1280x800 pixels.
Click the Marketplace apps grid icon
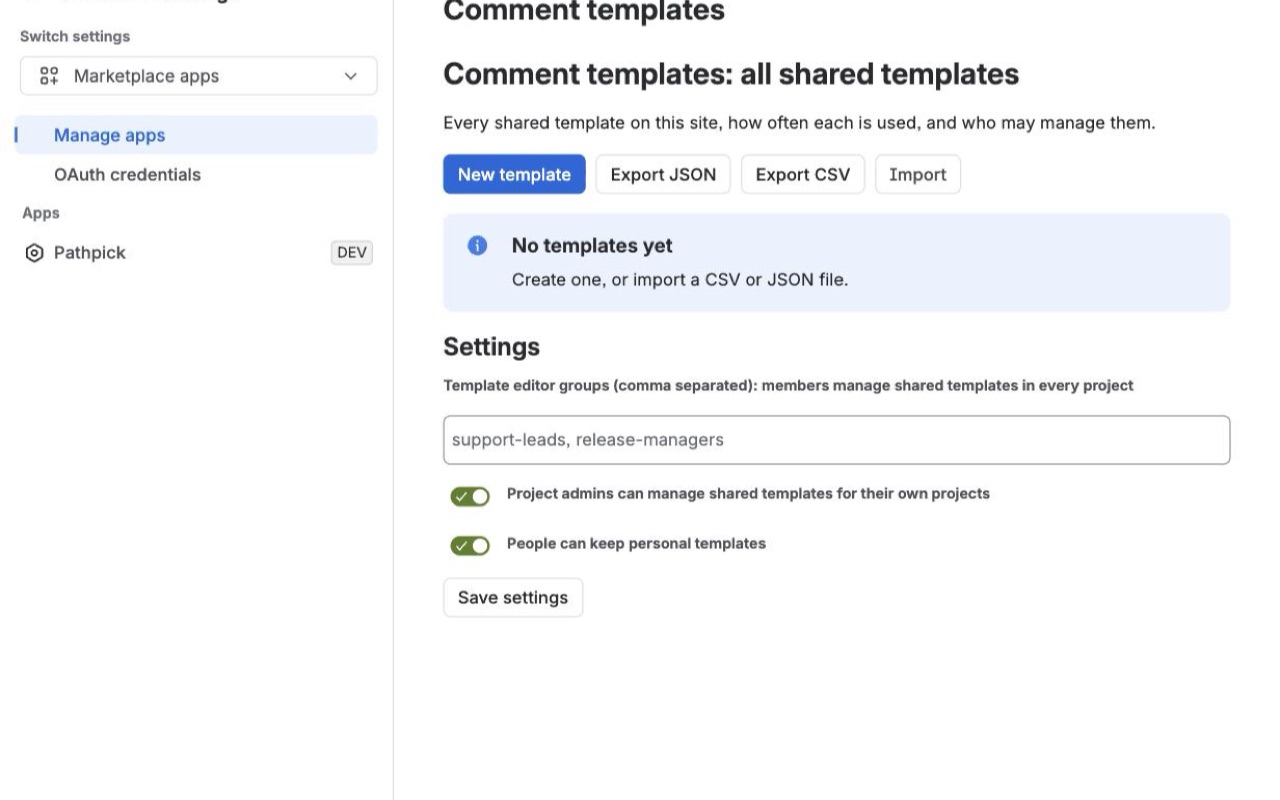[49, 76]
